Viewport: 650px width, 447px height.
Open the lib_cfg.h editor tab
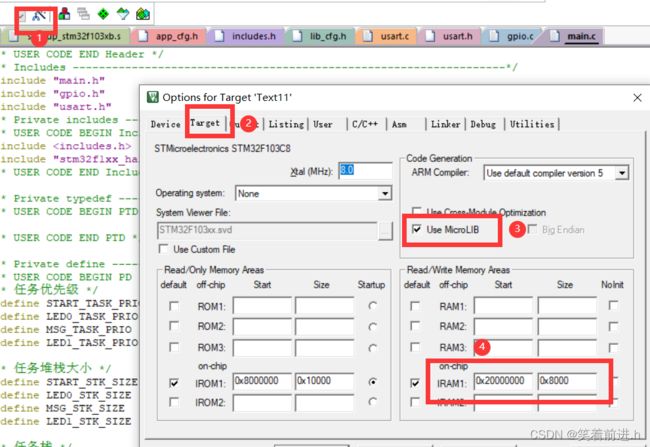(320, 36)
